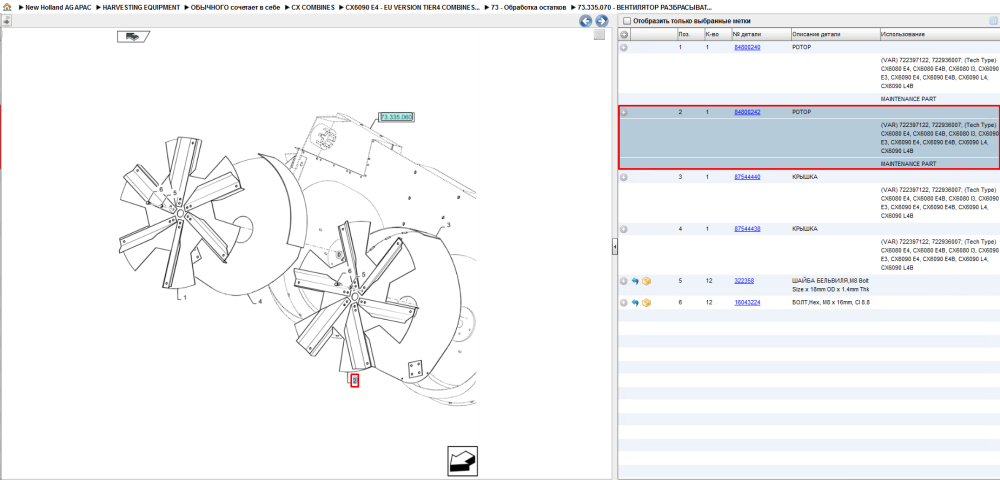Click the blue arrow icon for part 16043224
This screenshot has height=480, width=1000.
pyautogui.click(x=635, y=302)
